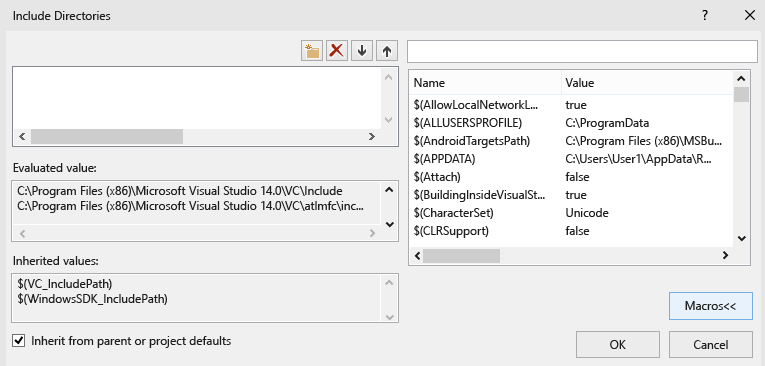Click the Cancel button
The height and width of the screenshot is (366, 765).
tap(710, 345)
